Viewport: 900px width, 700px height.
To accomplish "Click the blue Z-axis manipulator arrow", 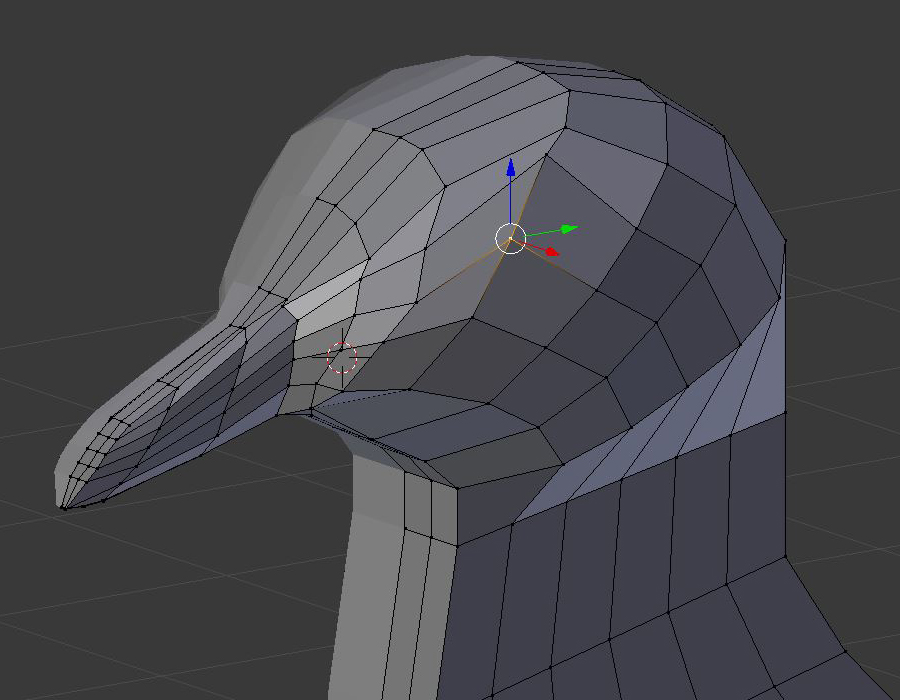I will pyautogui.click(x=510, y=167).
